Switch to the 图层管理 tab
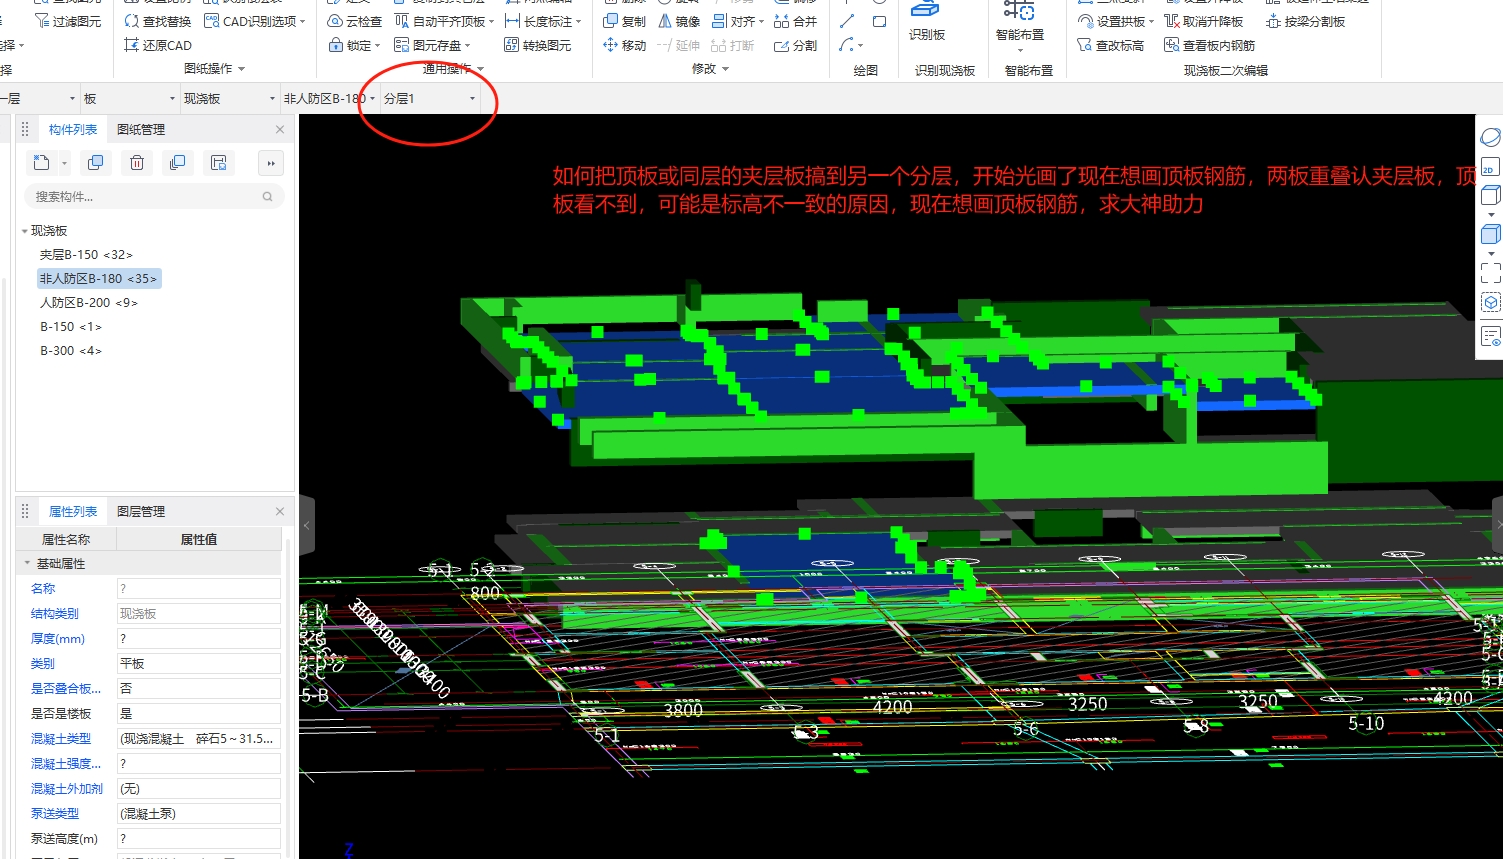Screen dimensions: 1503x859 pyautogui.click(x=141, y=511)
